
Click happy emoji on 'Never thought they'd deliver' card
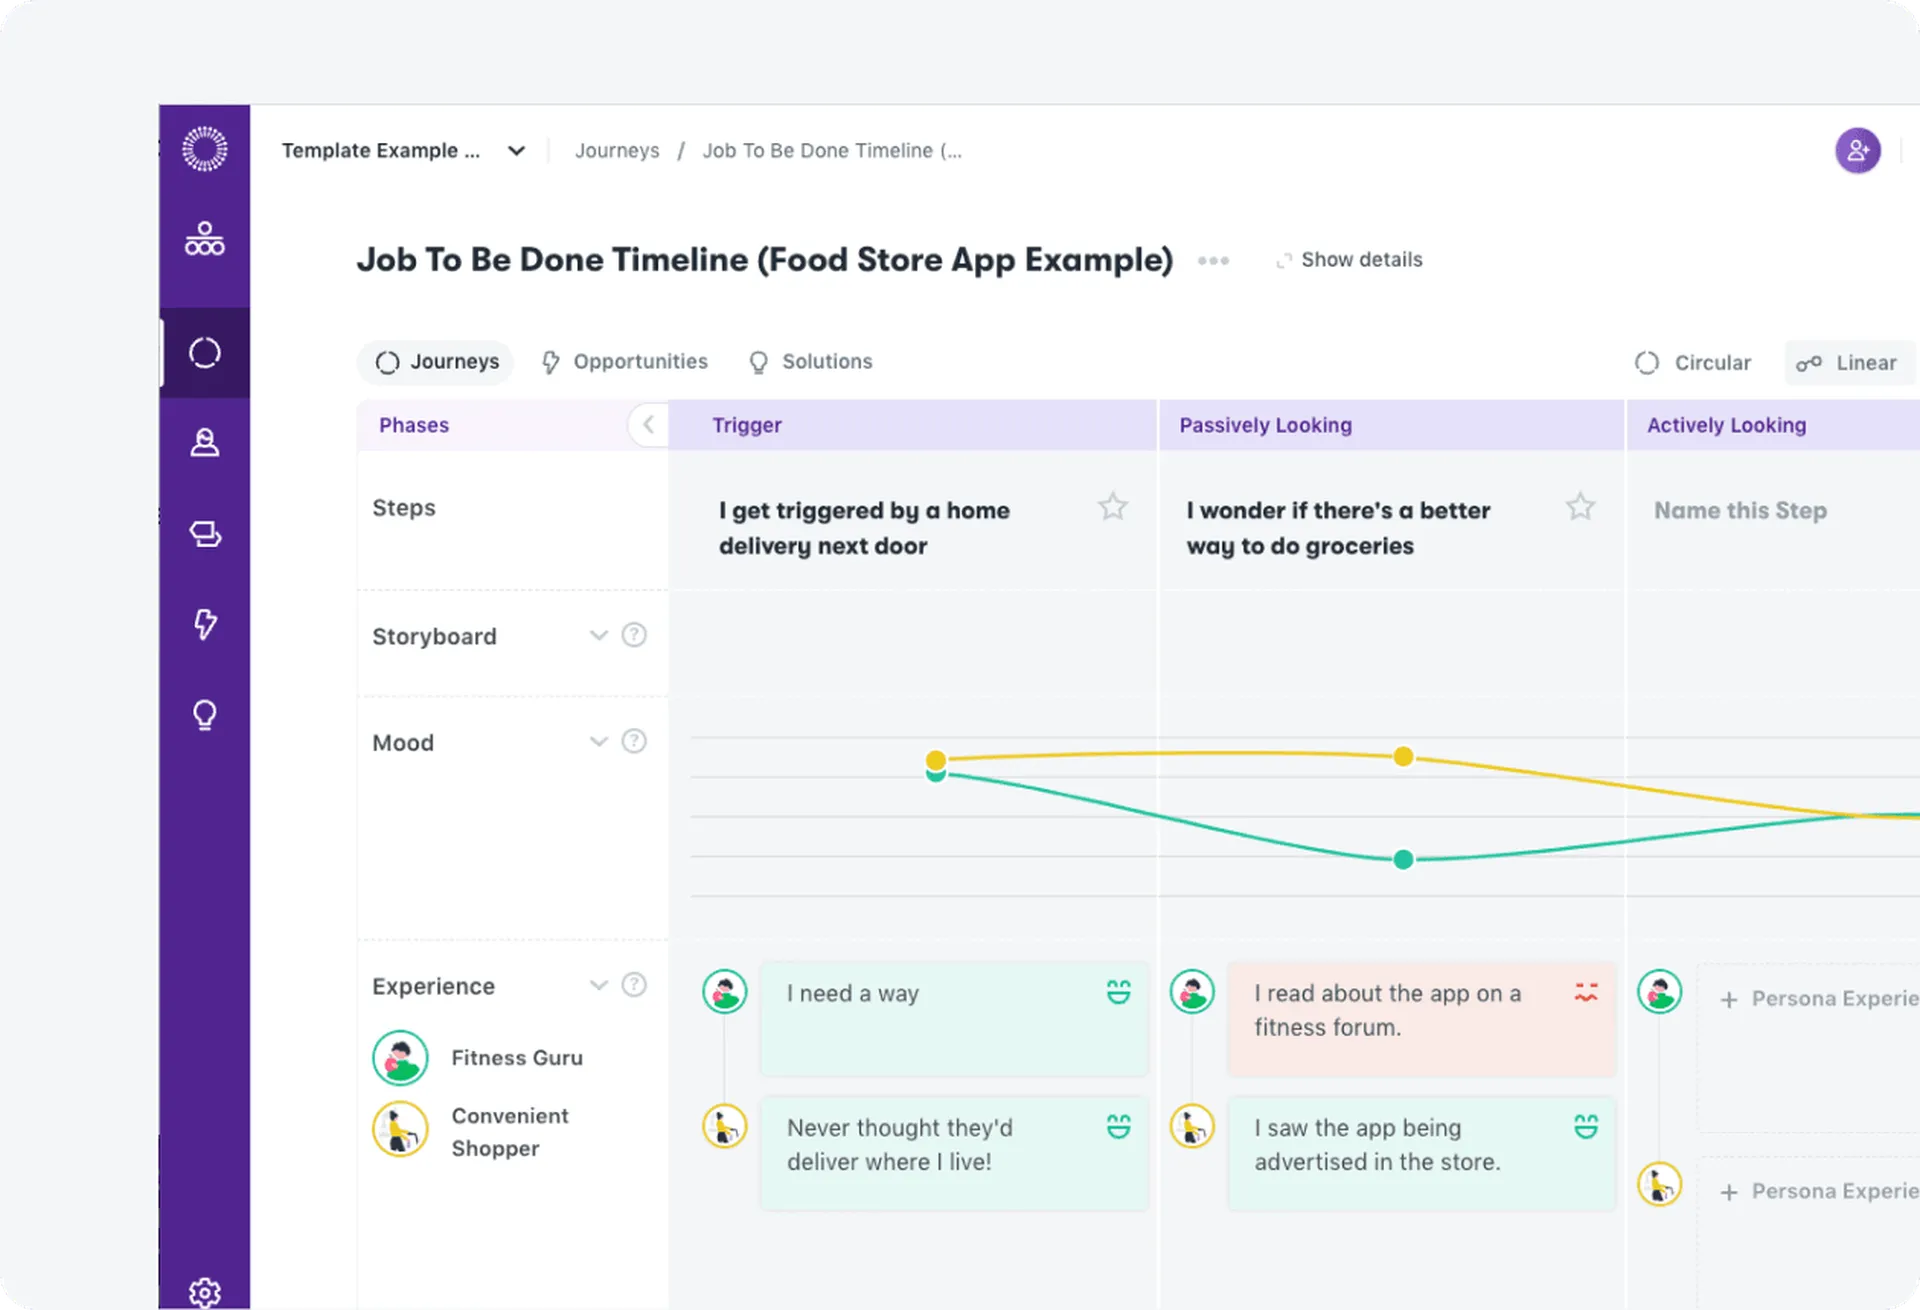(x=1118, y=1126)
